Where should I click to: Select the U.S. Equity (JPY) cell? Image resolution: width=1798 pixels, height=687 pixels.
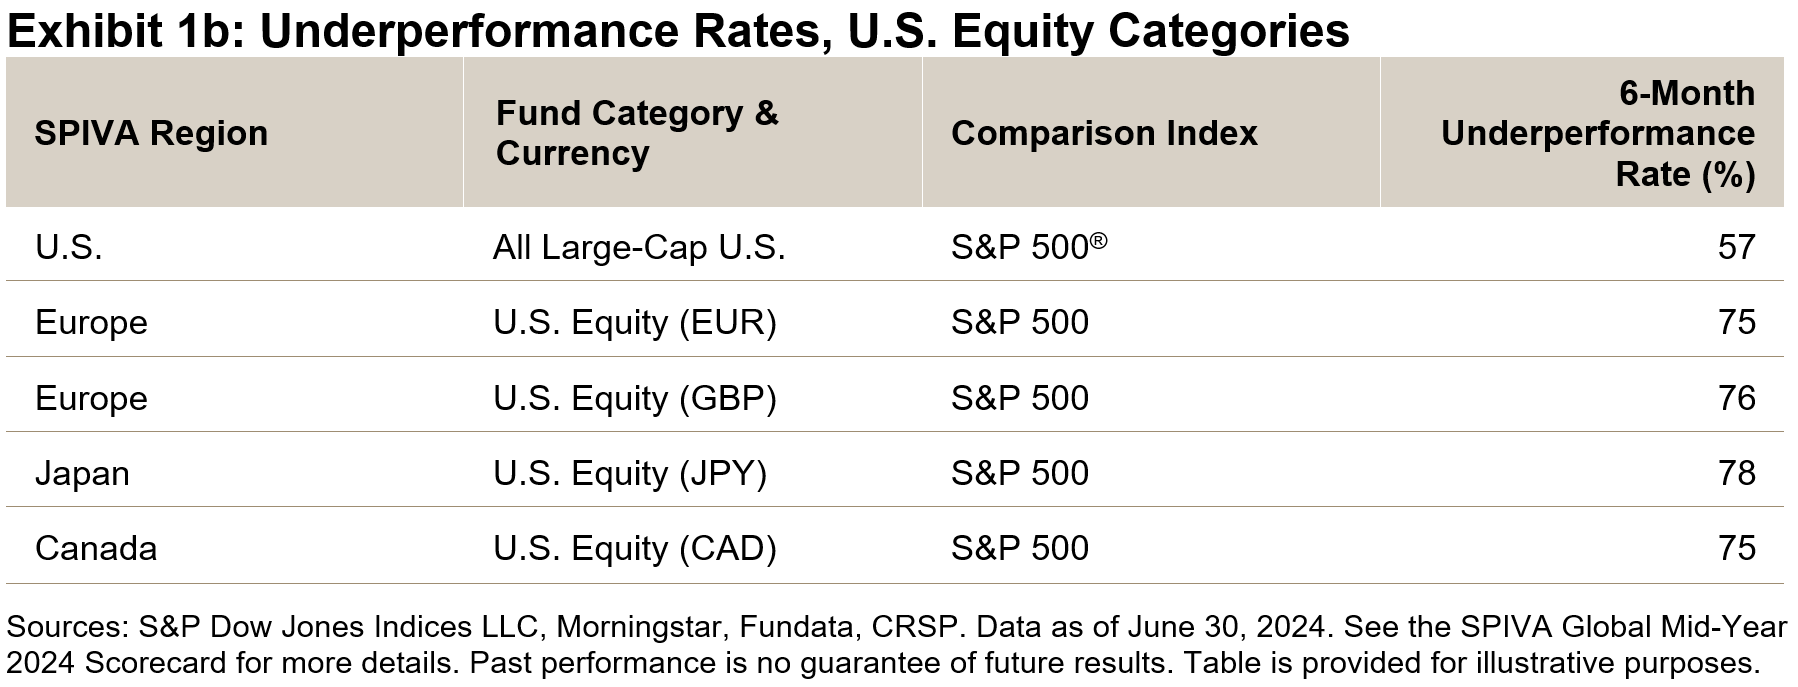click(x=629, y=473)
